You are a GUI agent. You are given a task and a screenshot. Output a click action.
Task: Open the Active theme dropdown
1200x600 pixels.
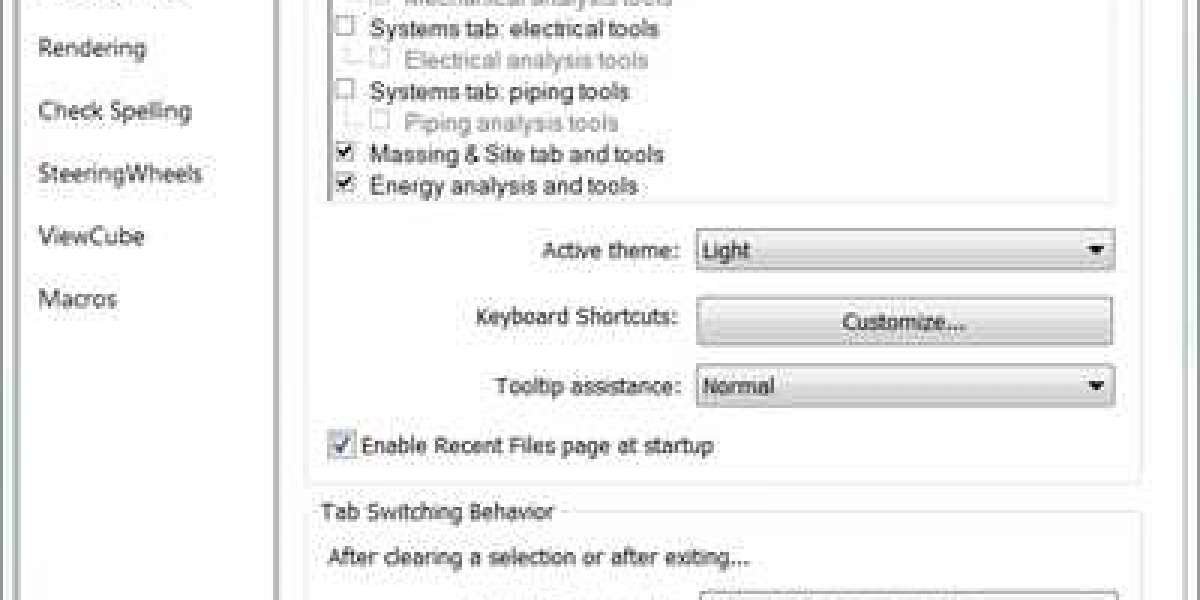pos(905,249)
